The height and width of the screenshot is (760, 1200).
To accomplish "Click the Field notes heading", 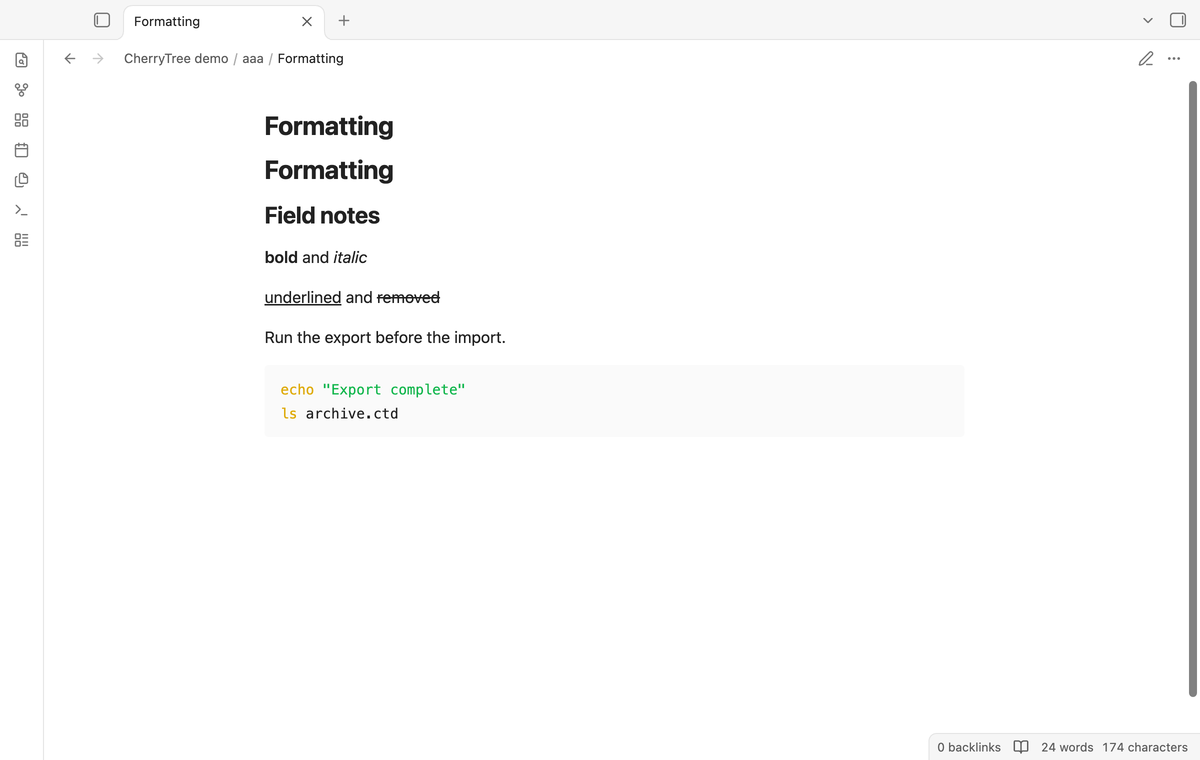I will (x=322, y=215).
